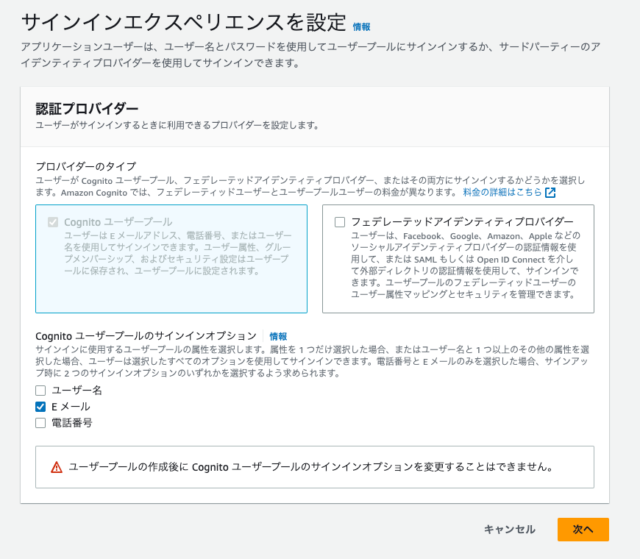
Task: Click the フェデレーテッドアイデンティティプロバイダー card title
Action: pyautogui.click(x=462, y=222)
